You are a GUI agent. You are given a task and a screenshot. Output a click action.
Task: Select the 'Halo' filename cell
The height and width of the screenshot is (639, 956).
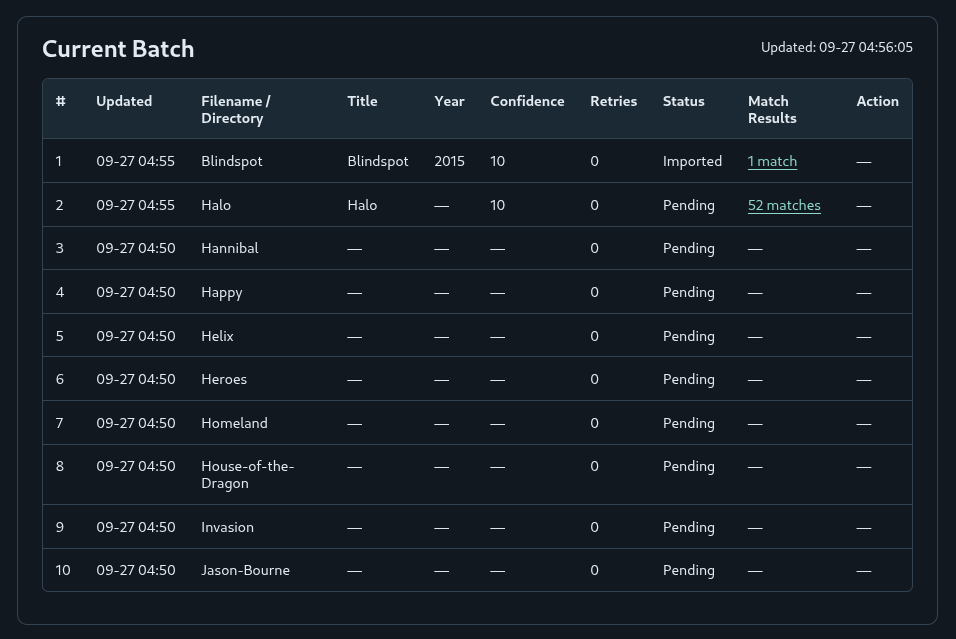point(216,205)
